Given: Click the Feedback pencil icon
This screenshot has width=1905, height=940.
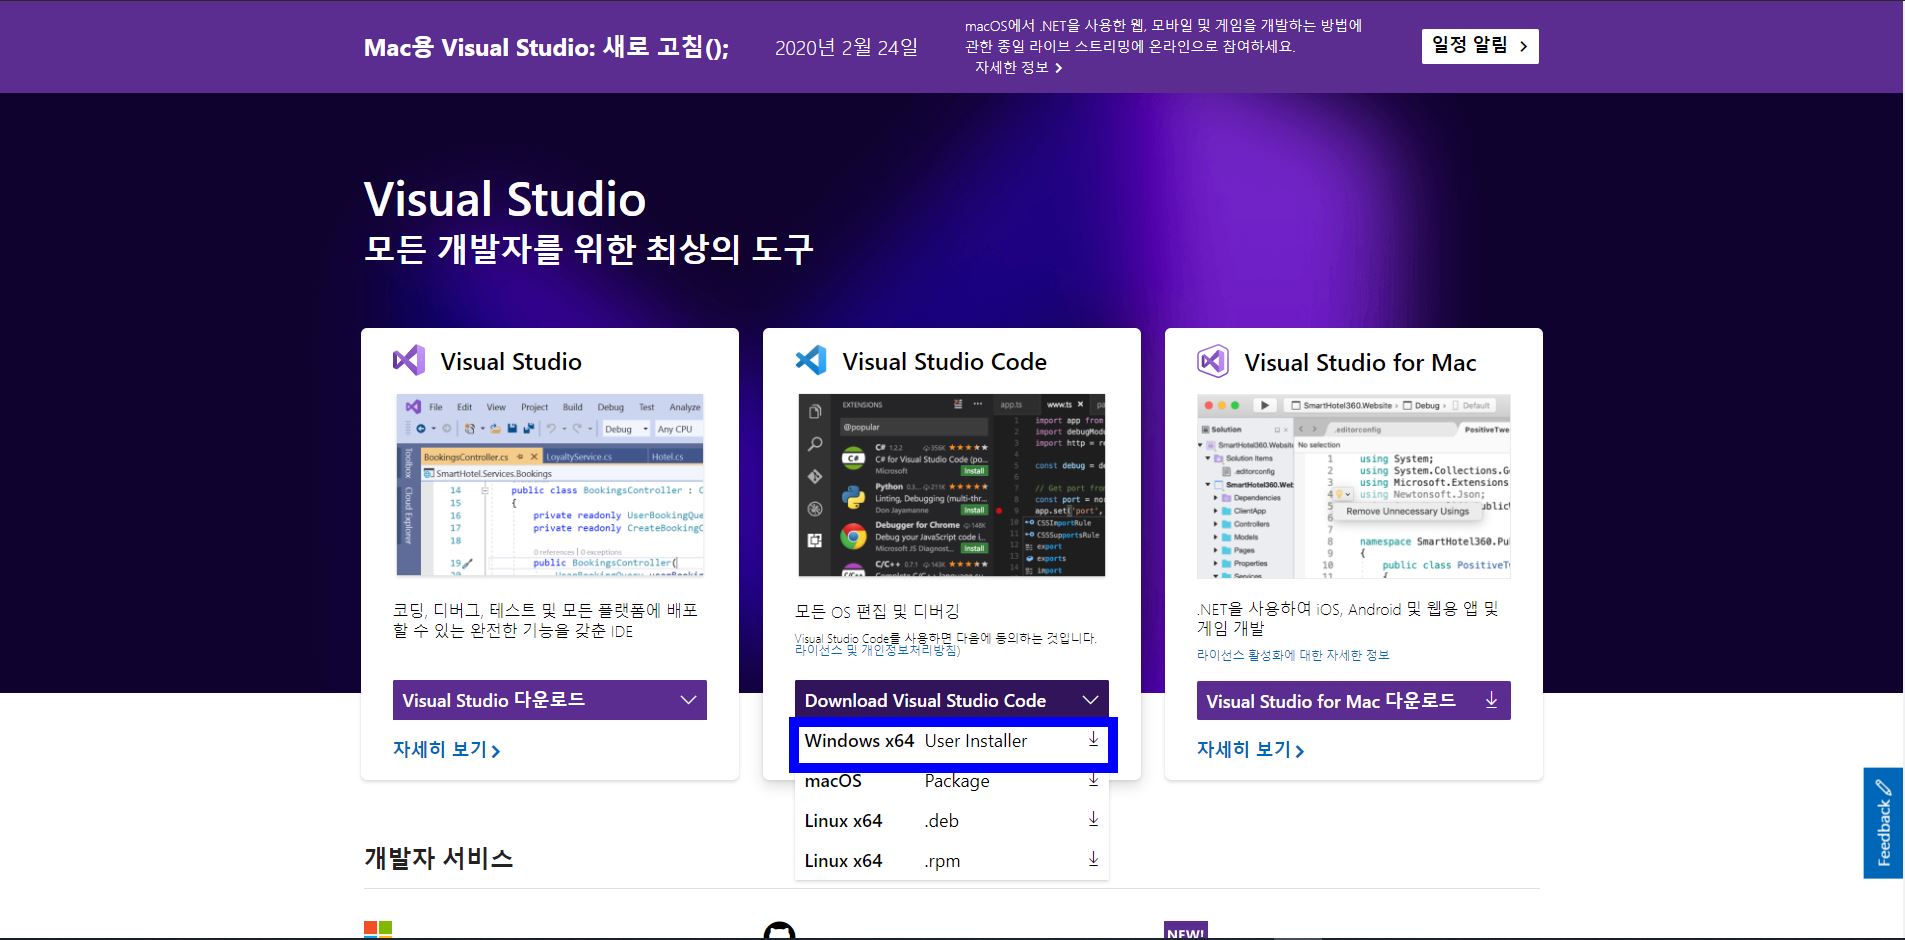Looking at the screenshot, I should pyautogui.click(x=1883, y=787).
